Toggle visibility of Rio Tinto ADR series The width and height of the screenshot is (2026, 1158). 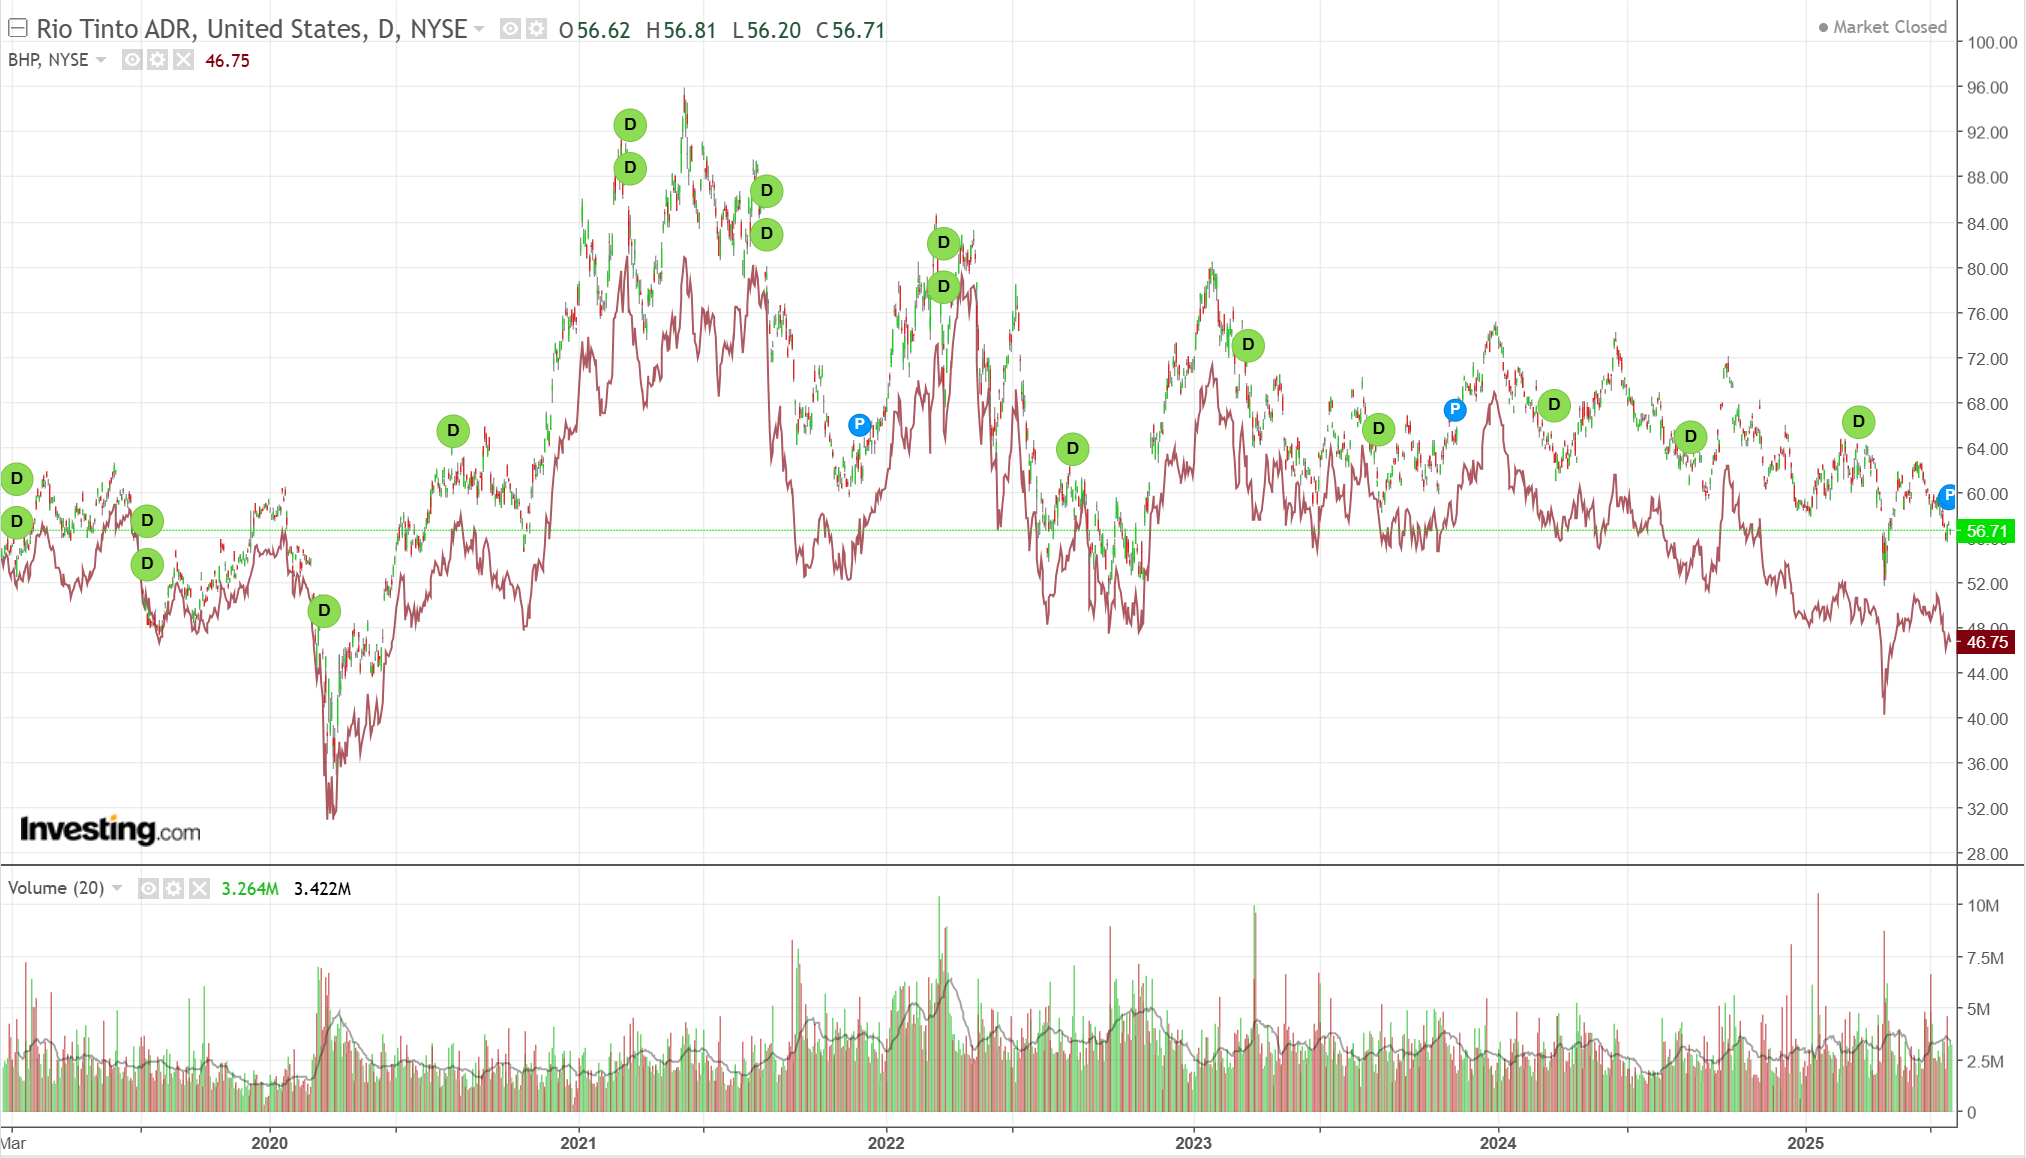(x=510, y=29)
